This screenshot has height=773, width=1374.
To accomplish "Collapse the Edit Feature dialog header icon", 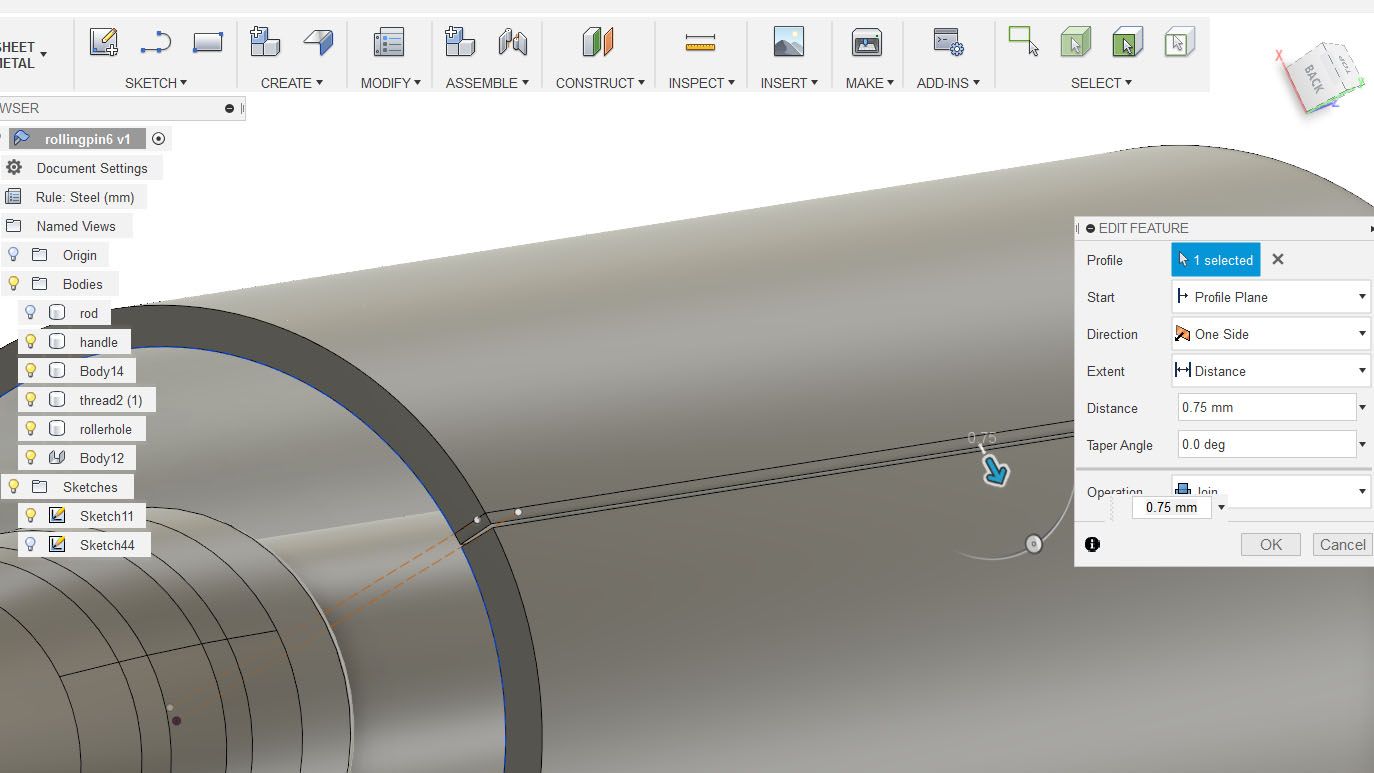I will [x=1090, y=228].
